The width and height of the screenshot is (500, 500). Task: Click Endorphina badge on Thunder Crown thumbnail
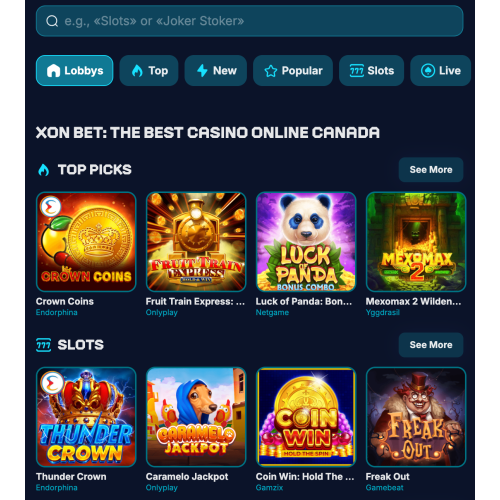click(52, 382)
